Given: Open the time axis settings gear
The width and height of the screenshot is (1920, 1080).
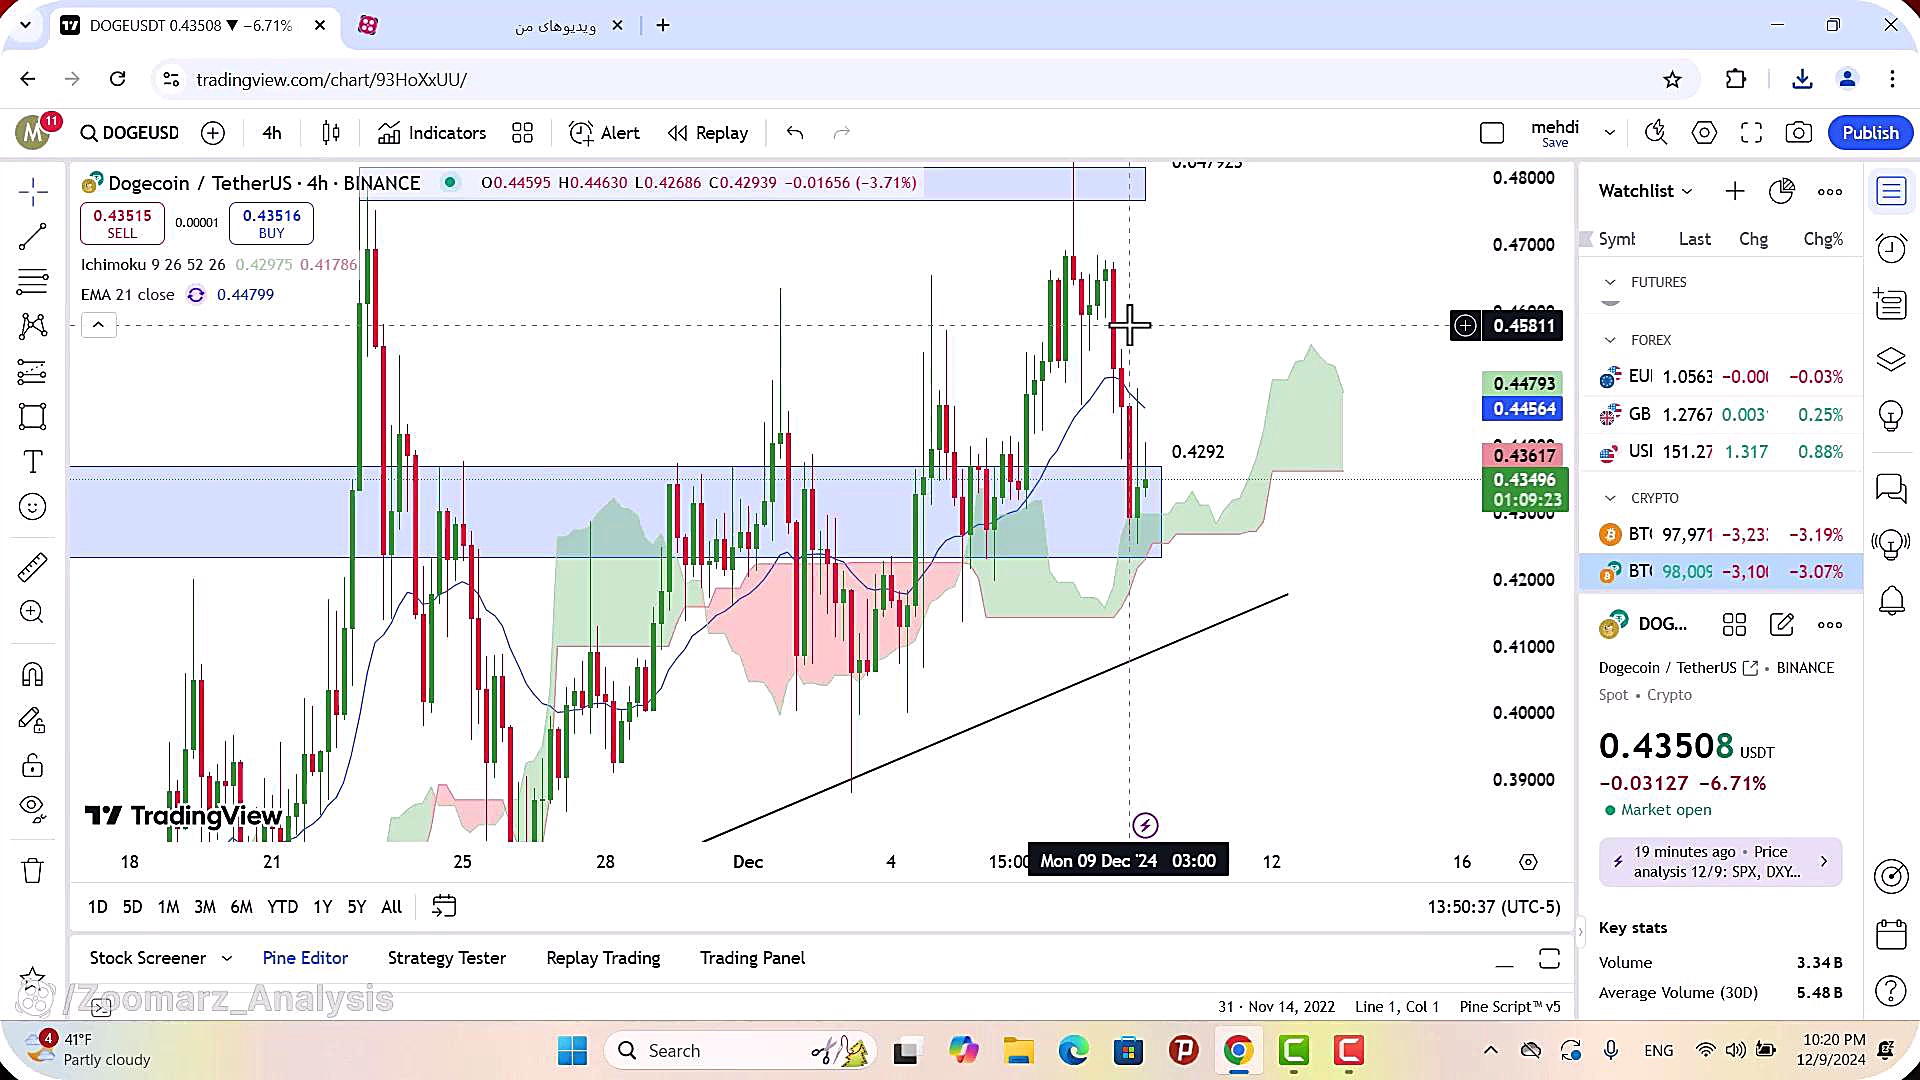Looking at the screenshot, I should 1528,862.
